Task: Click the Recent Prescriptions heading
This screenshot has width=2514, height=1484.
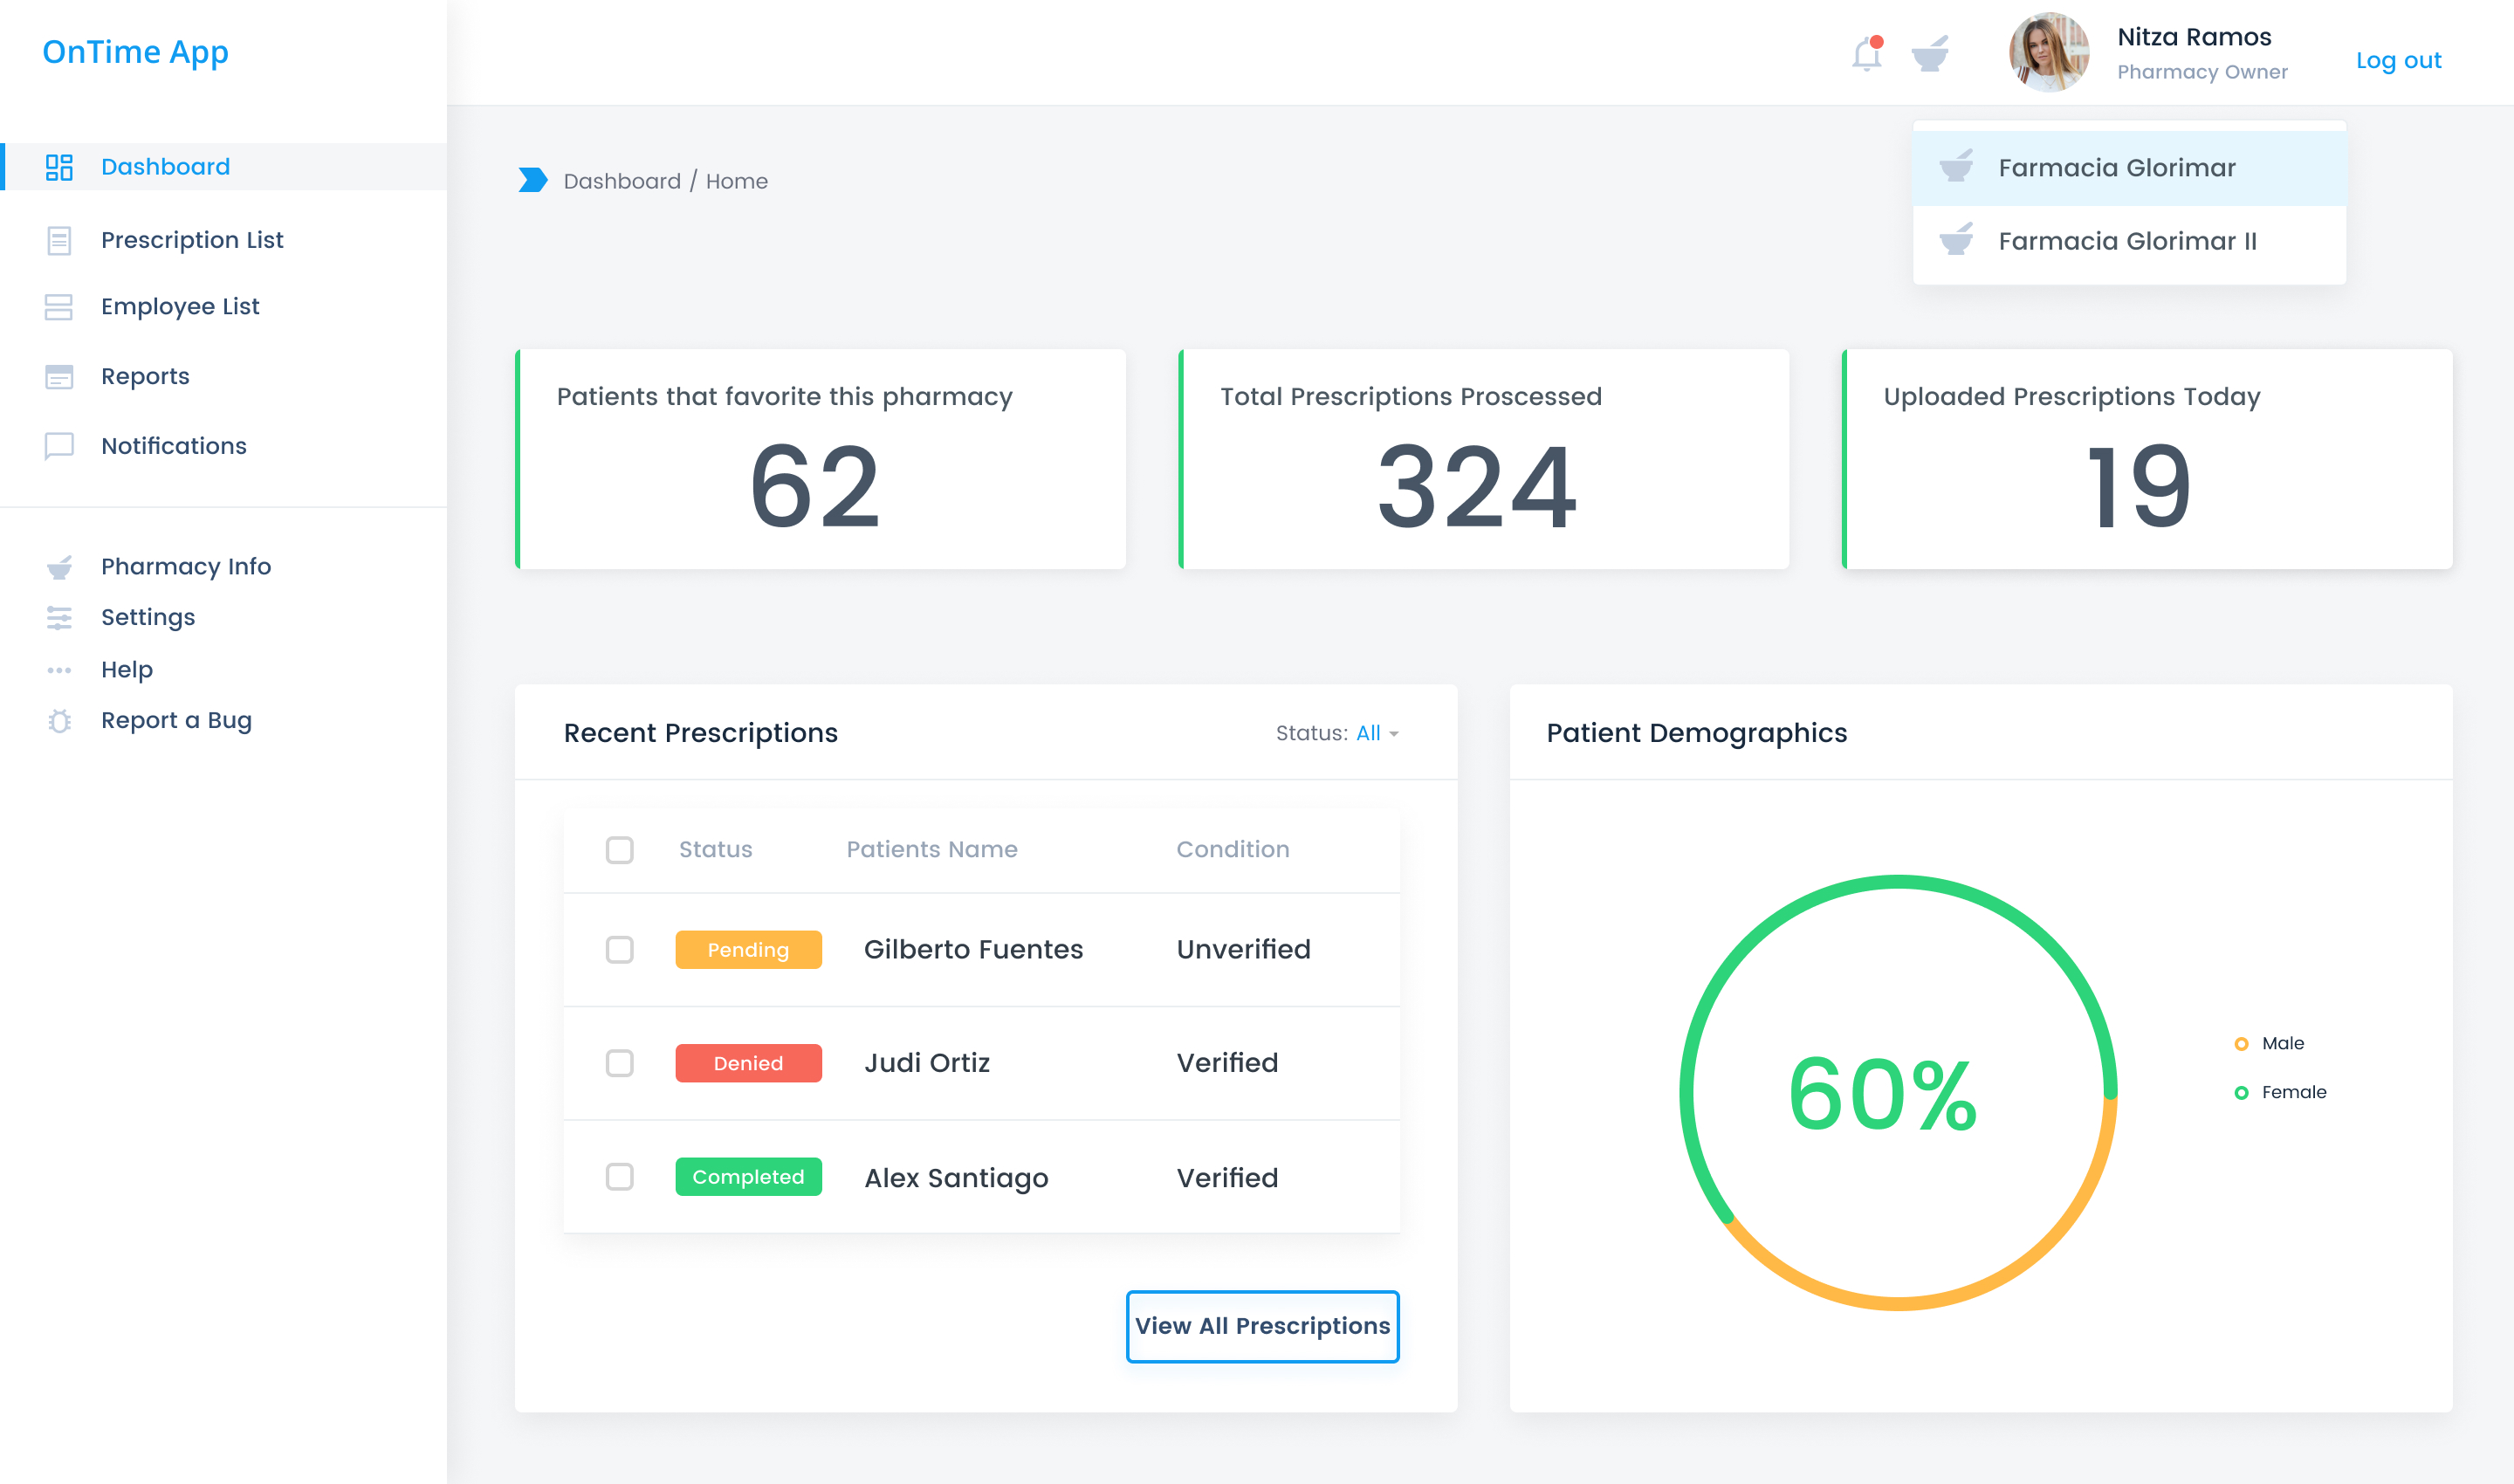Action: (700, 733)
